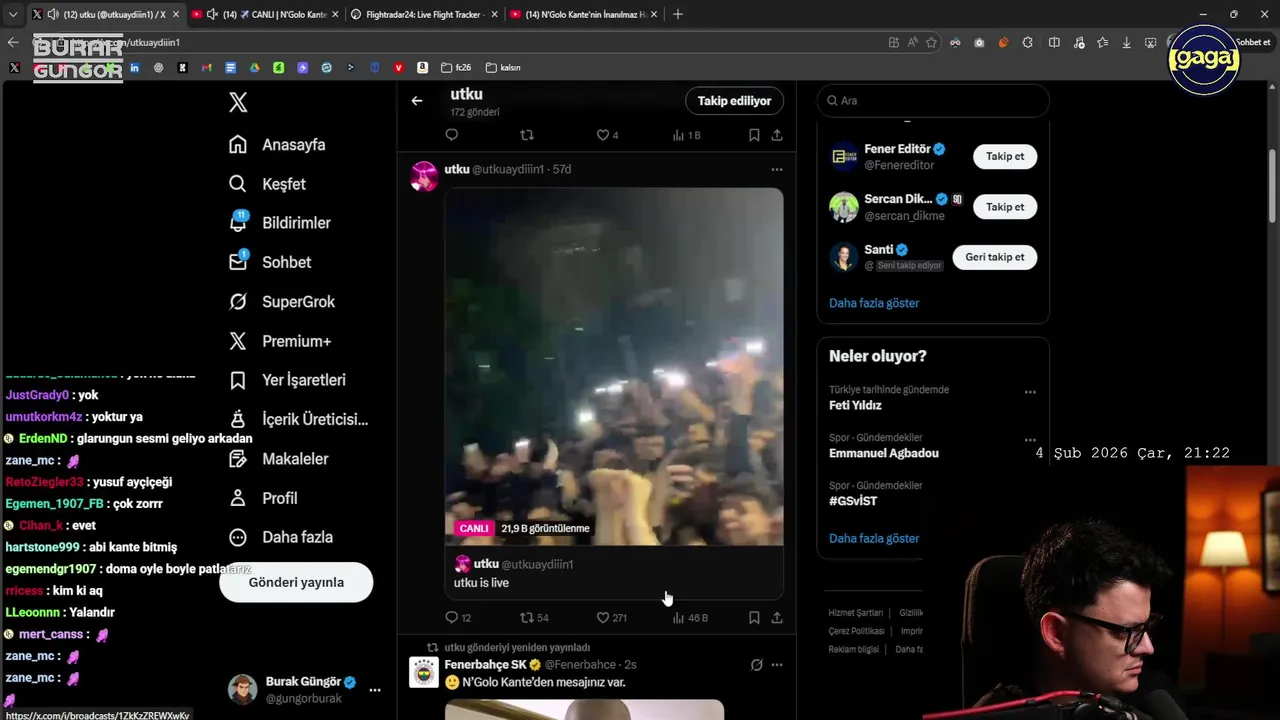
Task: Share the utku is live post
Action: tap(777, 618)
